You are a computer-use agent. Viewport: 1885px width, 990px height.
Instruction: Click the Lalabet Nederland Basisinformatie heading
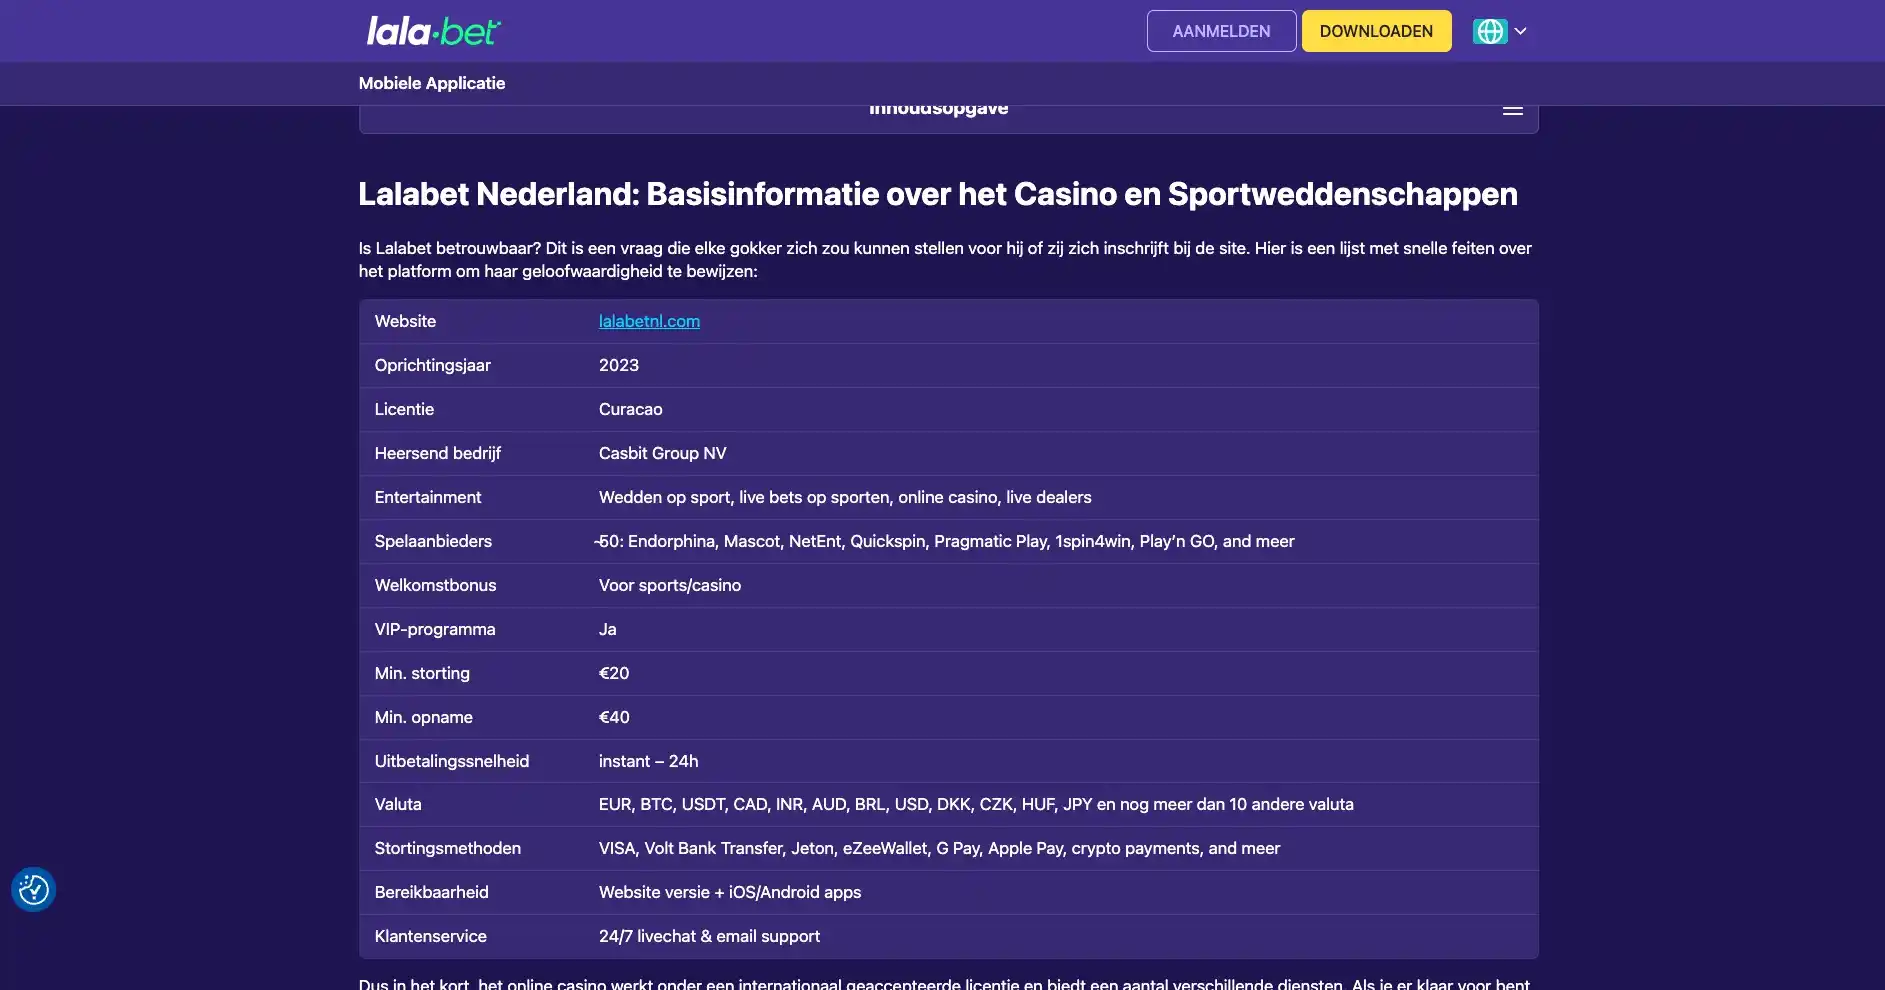click(x=937, y=194)
